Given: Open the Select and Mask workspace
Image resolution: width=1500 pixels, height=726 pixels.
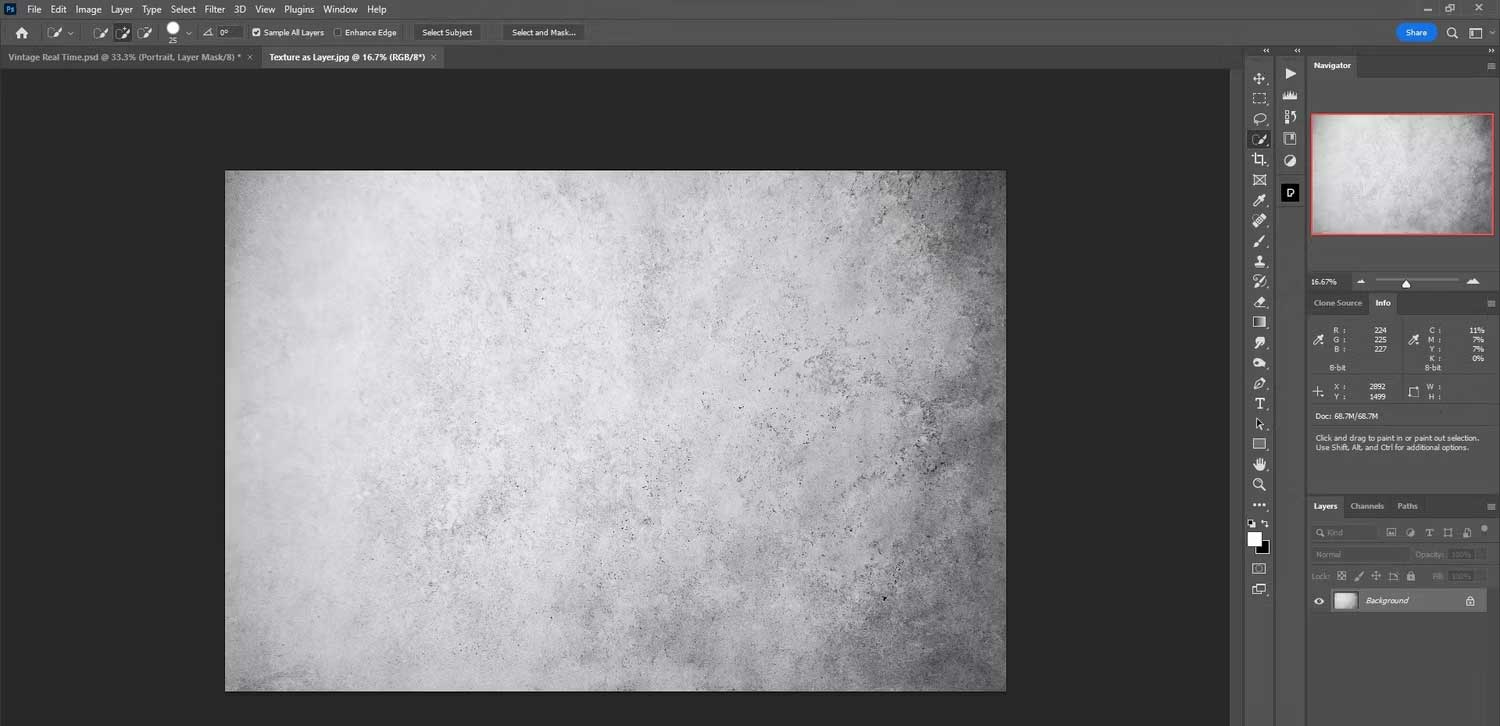Looking at the screenshot, I should [543, 32].
